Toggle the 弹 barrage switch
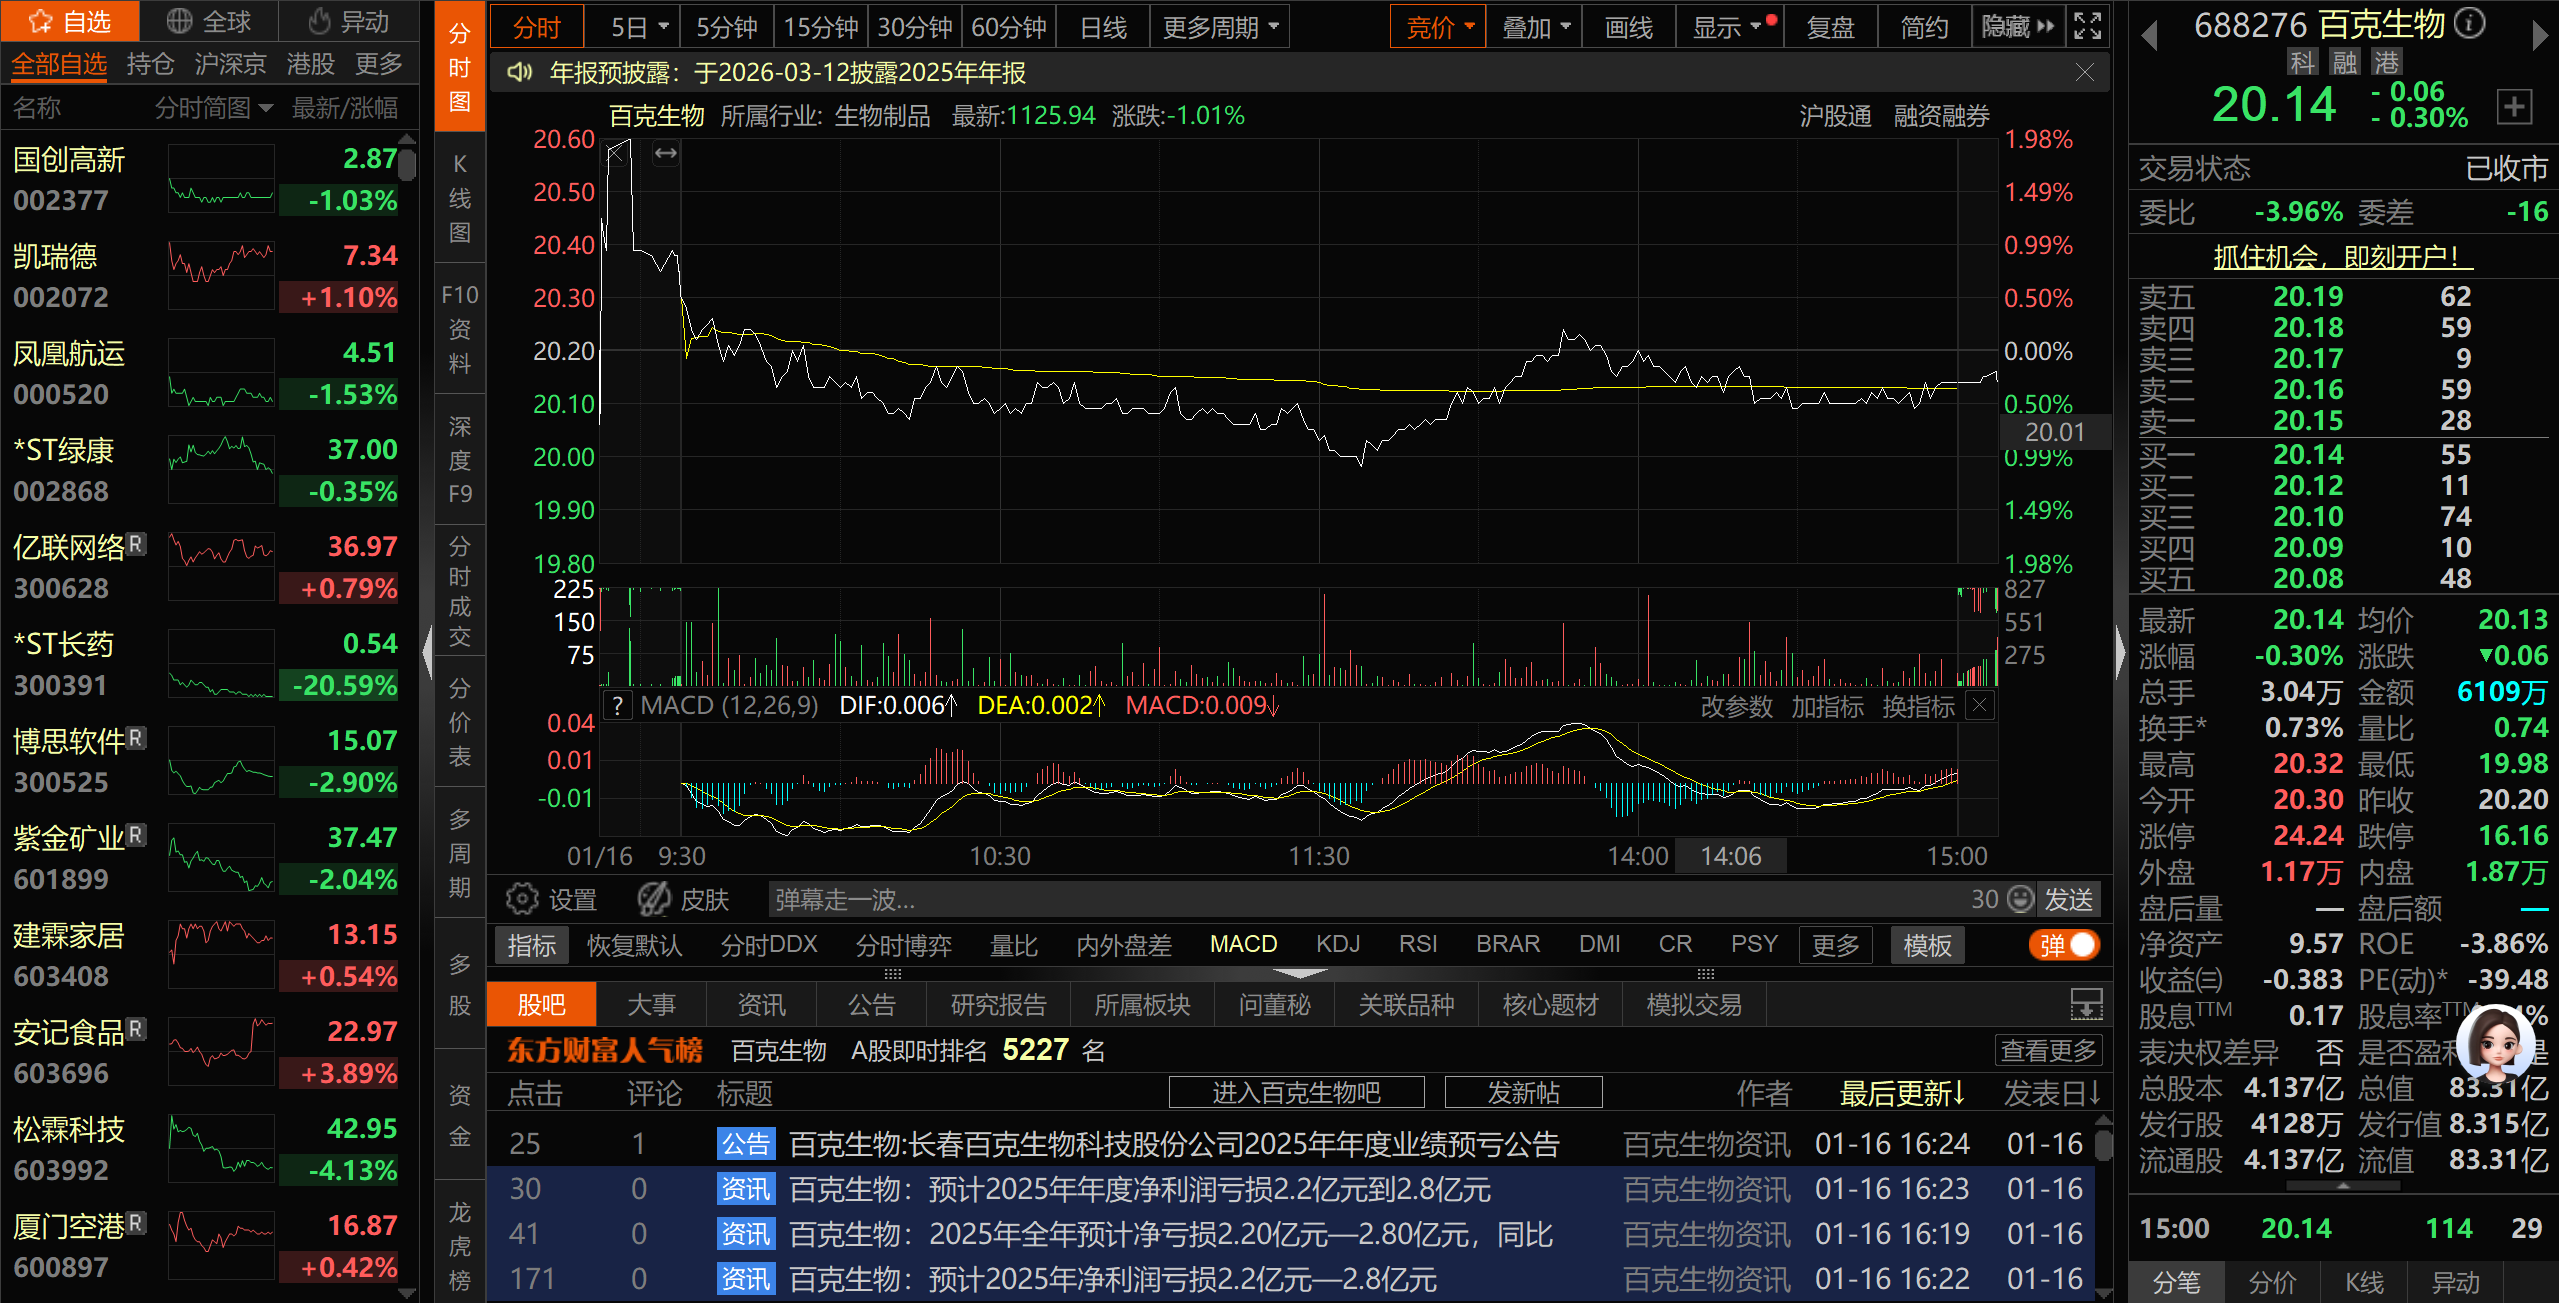Screen dimensions: 2559x1303 (2065, 945)
